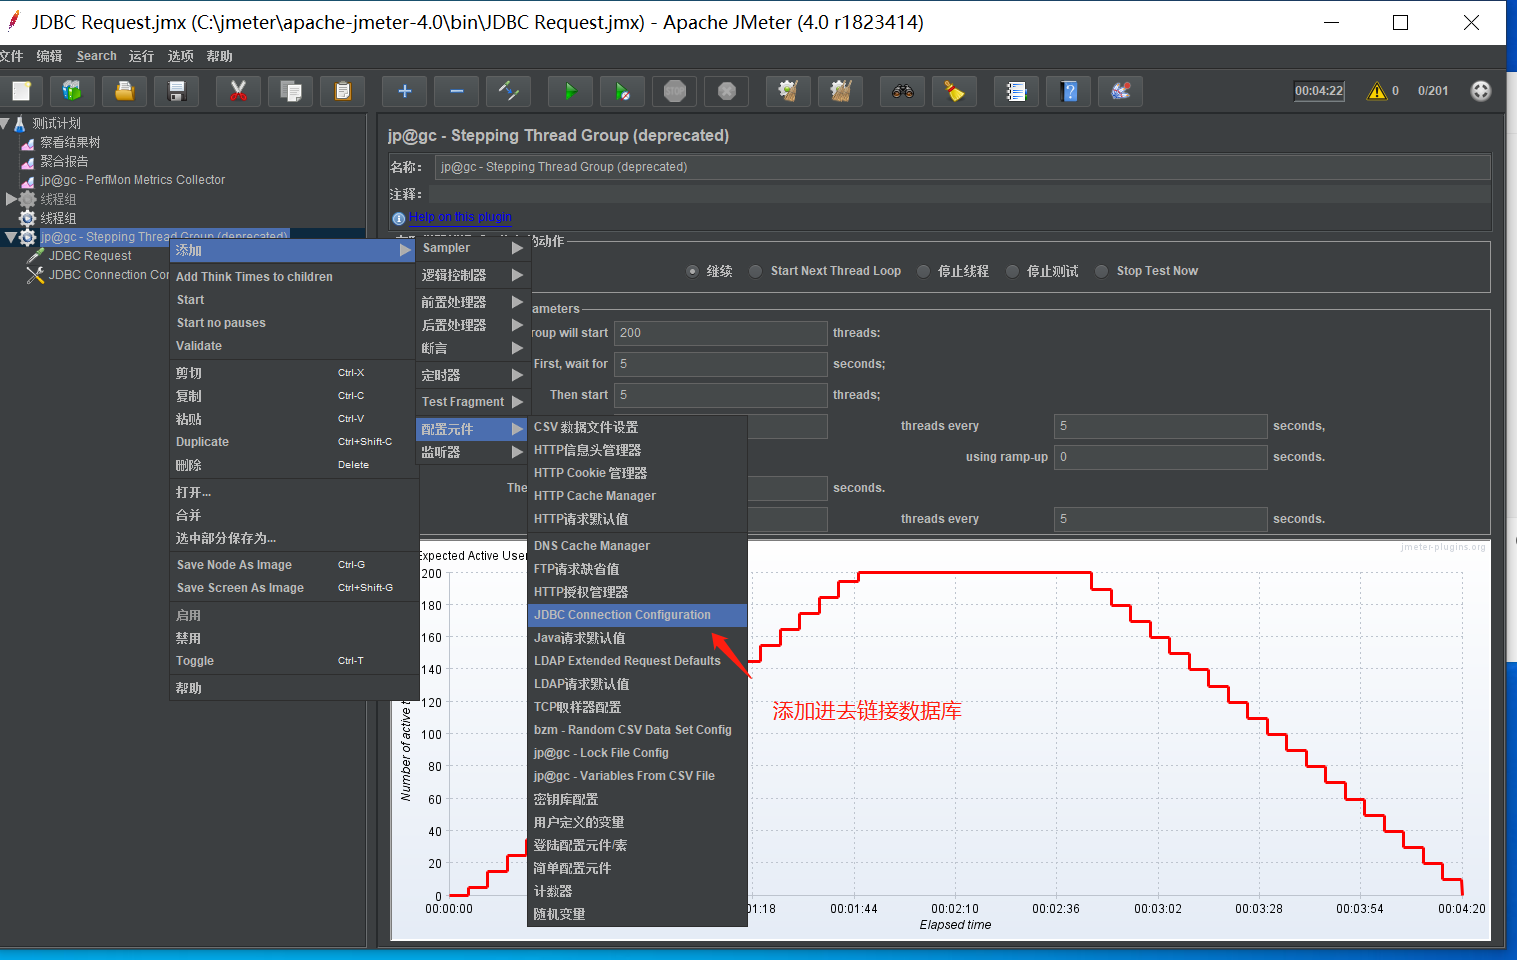Choose Validate in context menu
Screen dimensions: 1517x960
point(293,346)
